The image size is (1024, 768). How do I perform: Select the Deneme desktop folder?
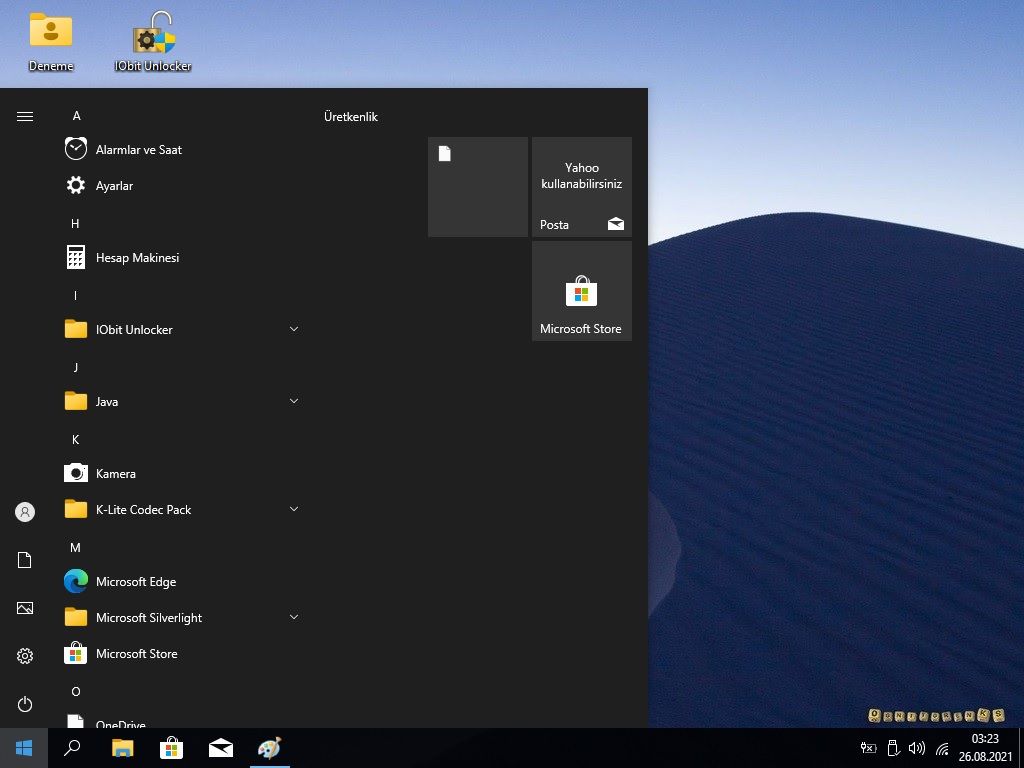(51, 42)
